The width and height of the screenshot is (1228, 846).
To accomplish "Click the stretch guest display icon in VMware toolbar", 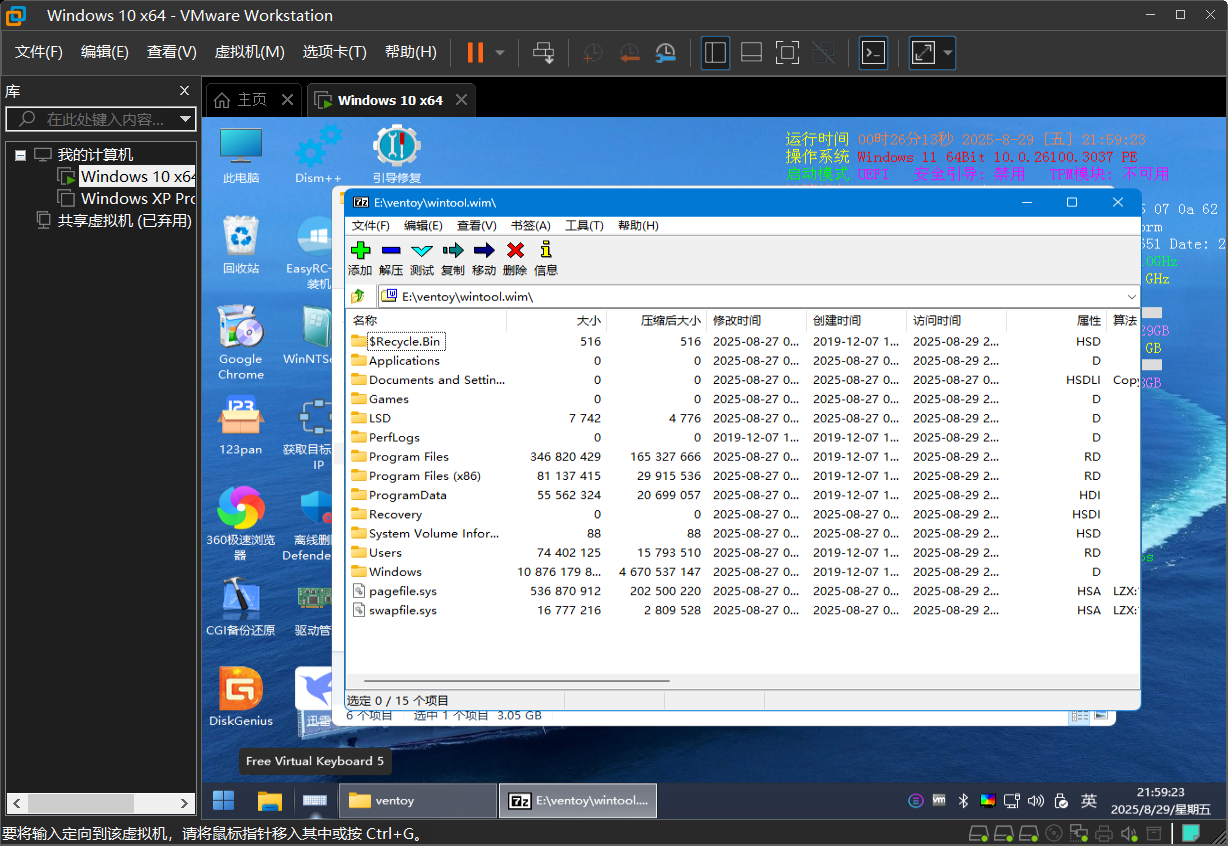I will point(923,53).
